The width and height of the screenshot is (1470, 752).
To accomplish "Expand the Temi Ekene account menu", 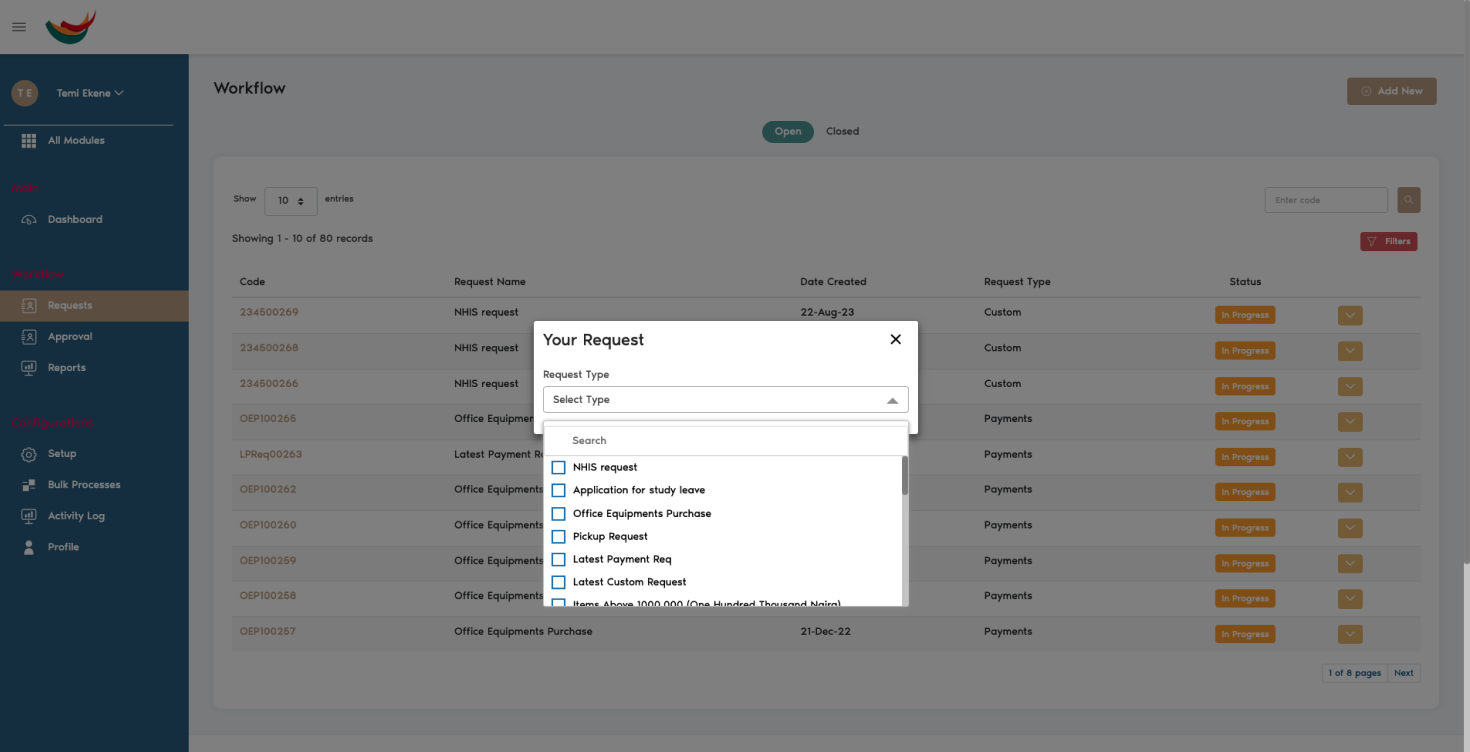I will click(x=90, y=92).
